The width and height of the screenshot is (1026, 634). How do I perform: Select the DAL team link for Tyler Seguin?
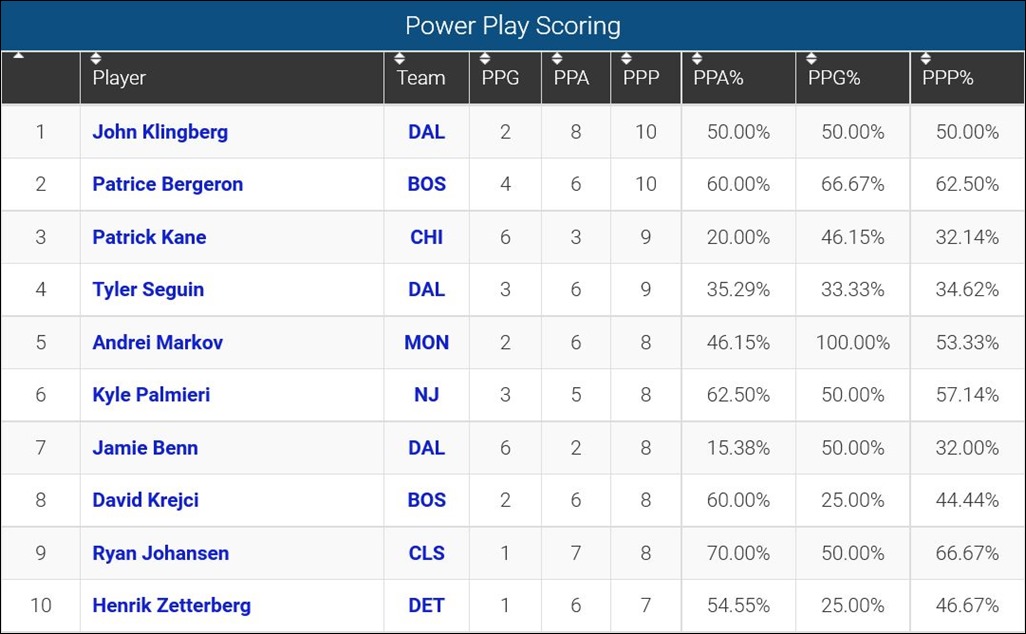426,289
